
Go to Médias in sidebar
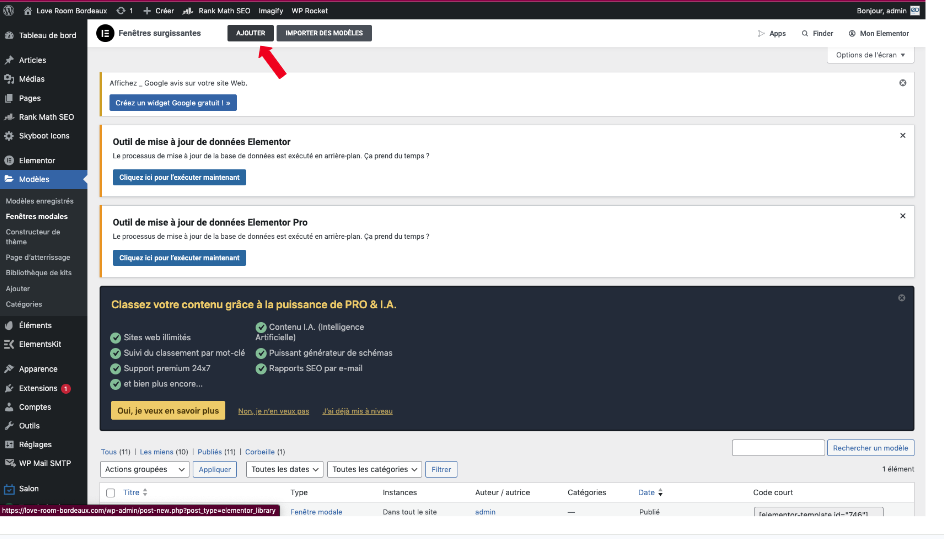[x=32, y=79]
